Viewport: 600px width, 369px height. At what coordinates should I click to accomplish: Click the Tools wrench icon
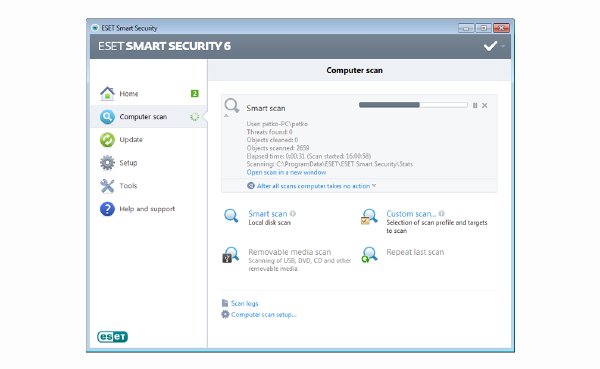[107, 186]
